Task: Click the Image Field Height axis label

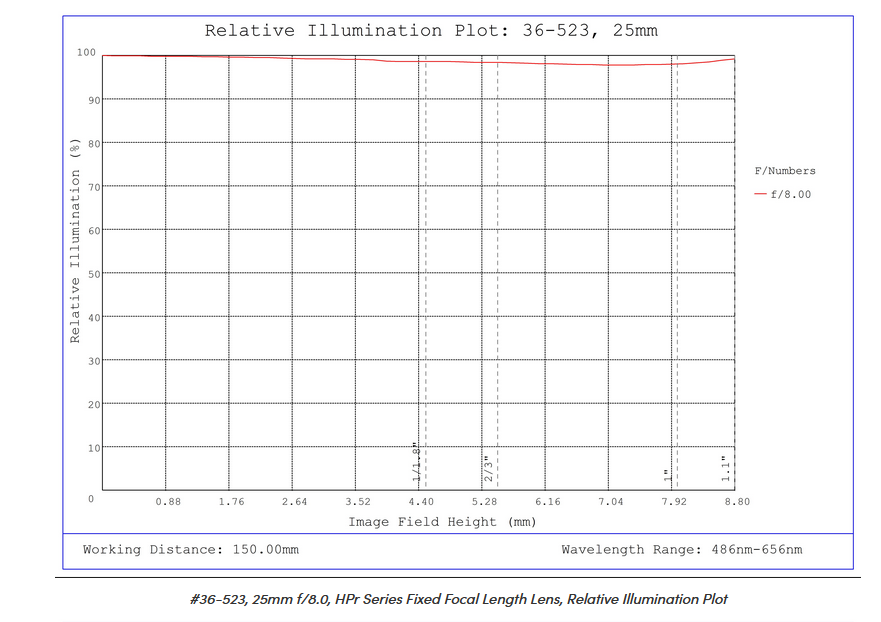Action: click(442, 521)
